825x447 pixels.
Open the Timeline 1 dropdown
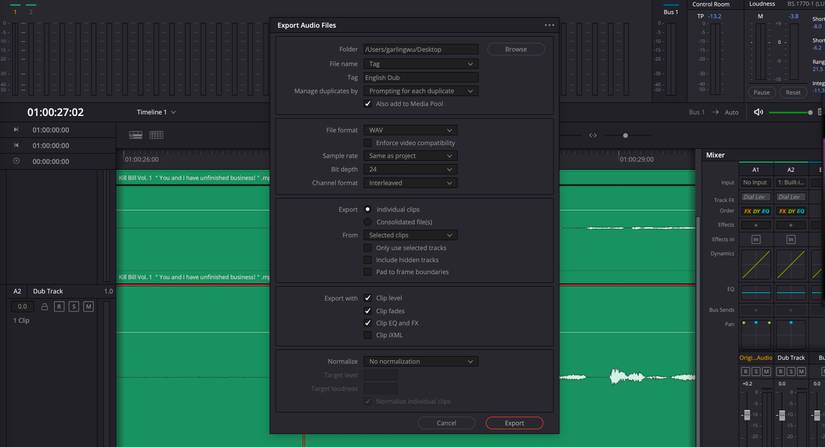pos(156,112)
